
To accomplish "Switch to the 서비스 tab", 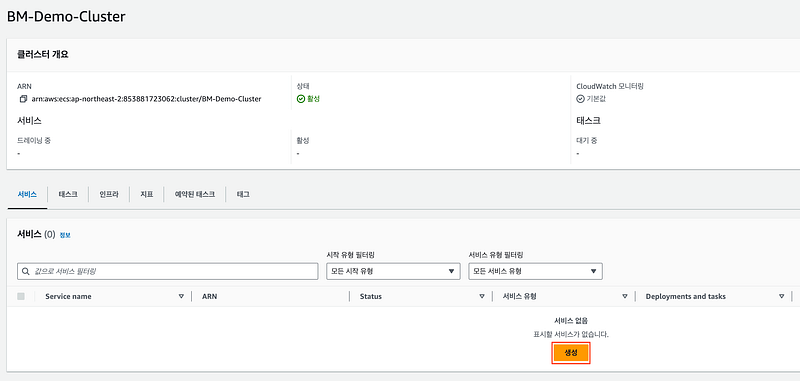I will point(27,194).
